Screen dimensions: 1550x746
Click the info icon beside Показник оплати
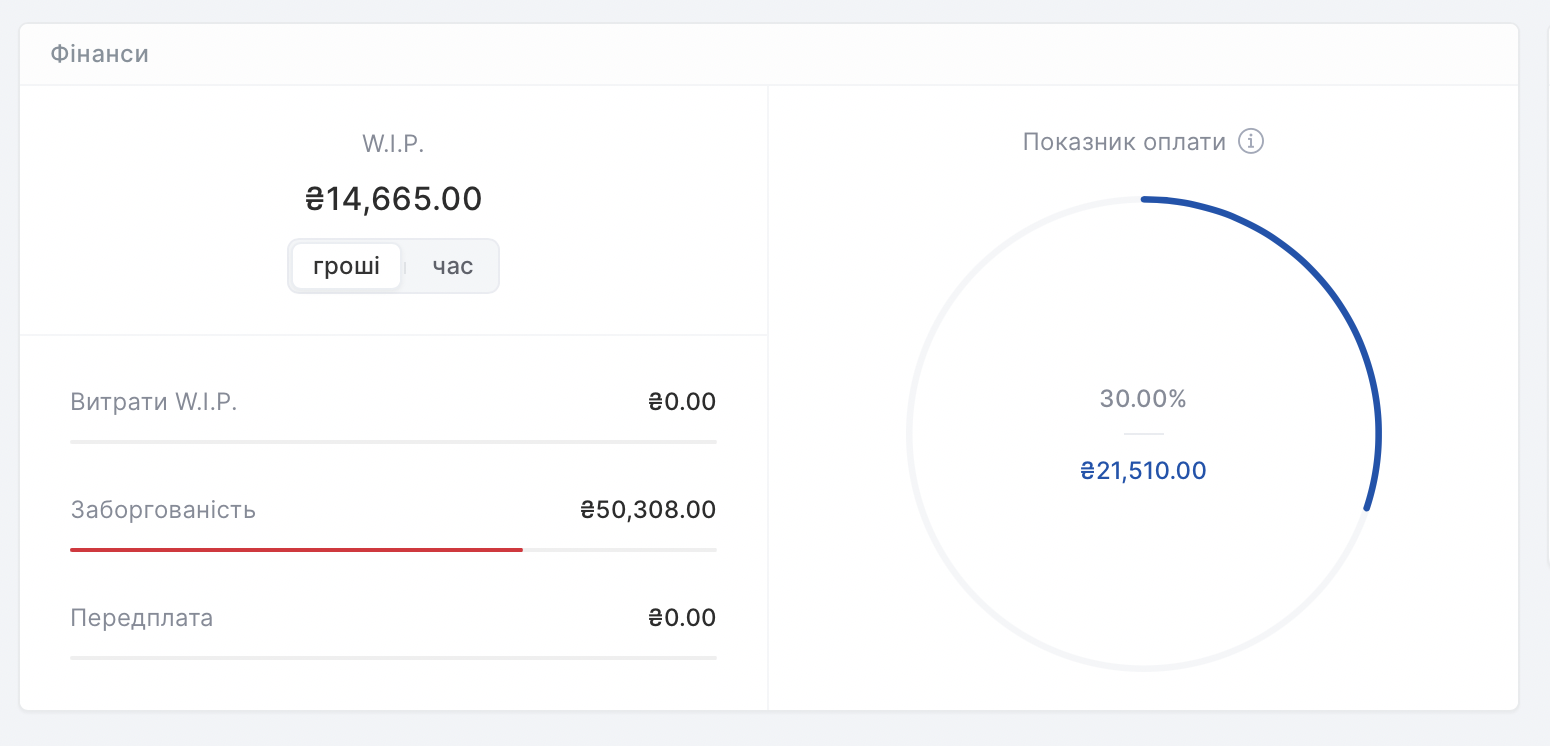1251,142
